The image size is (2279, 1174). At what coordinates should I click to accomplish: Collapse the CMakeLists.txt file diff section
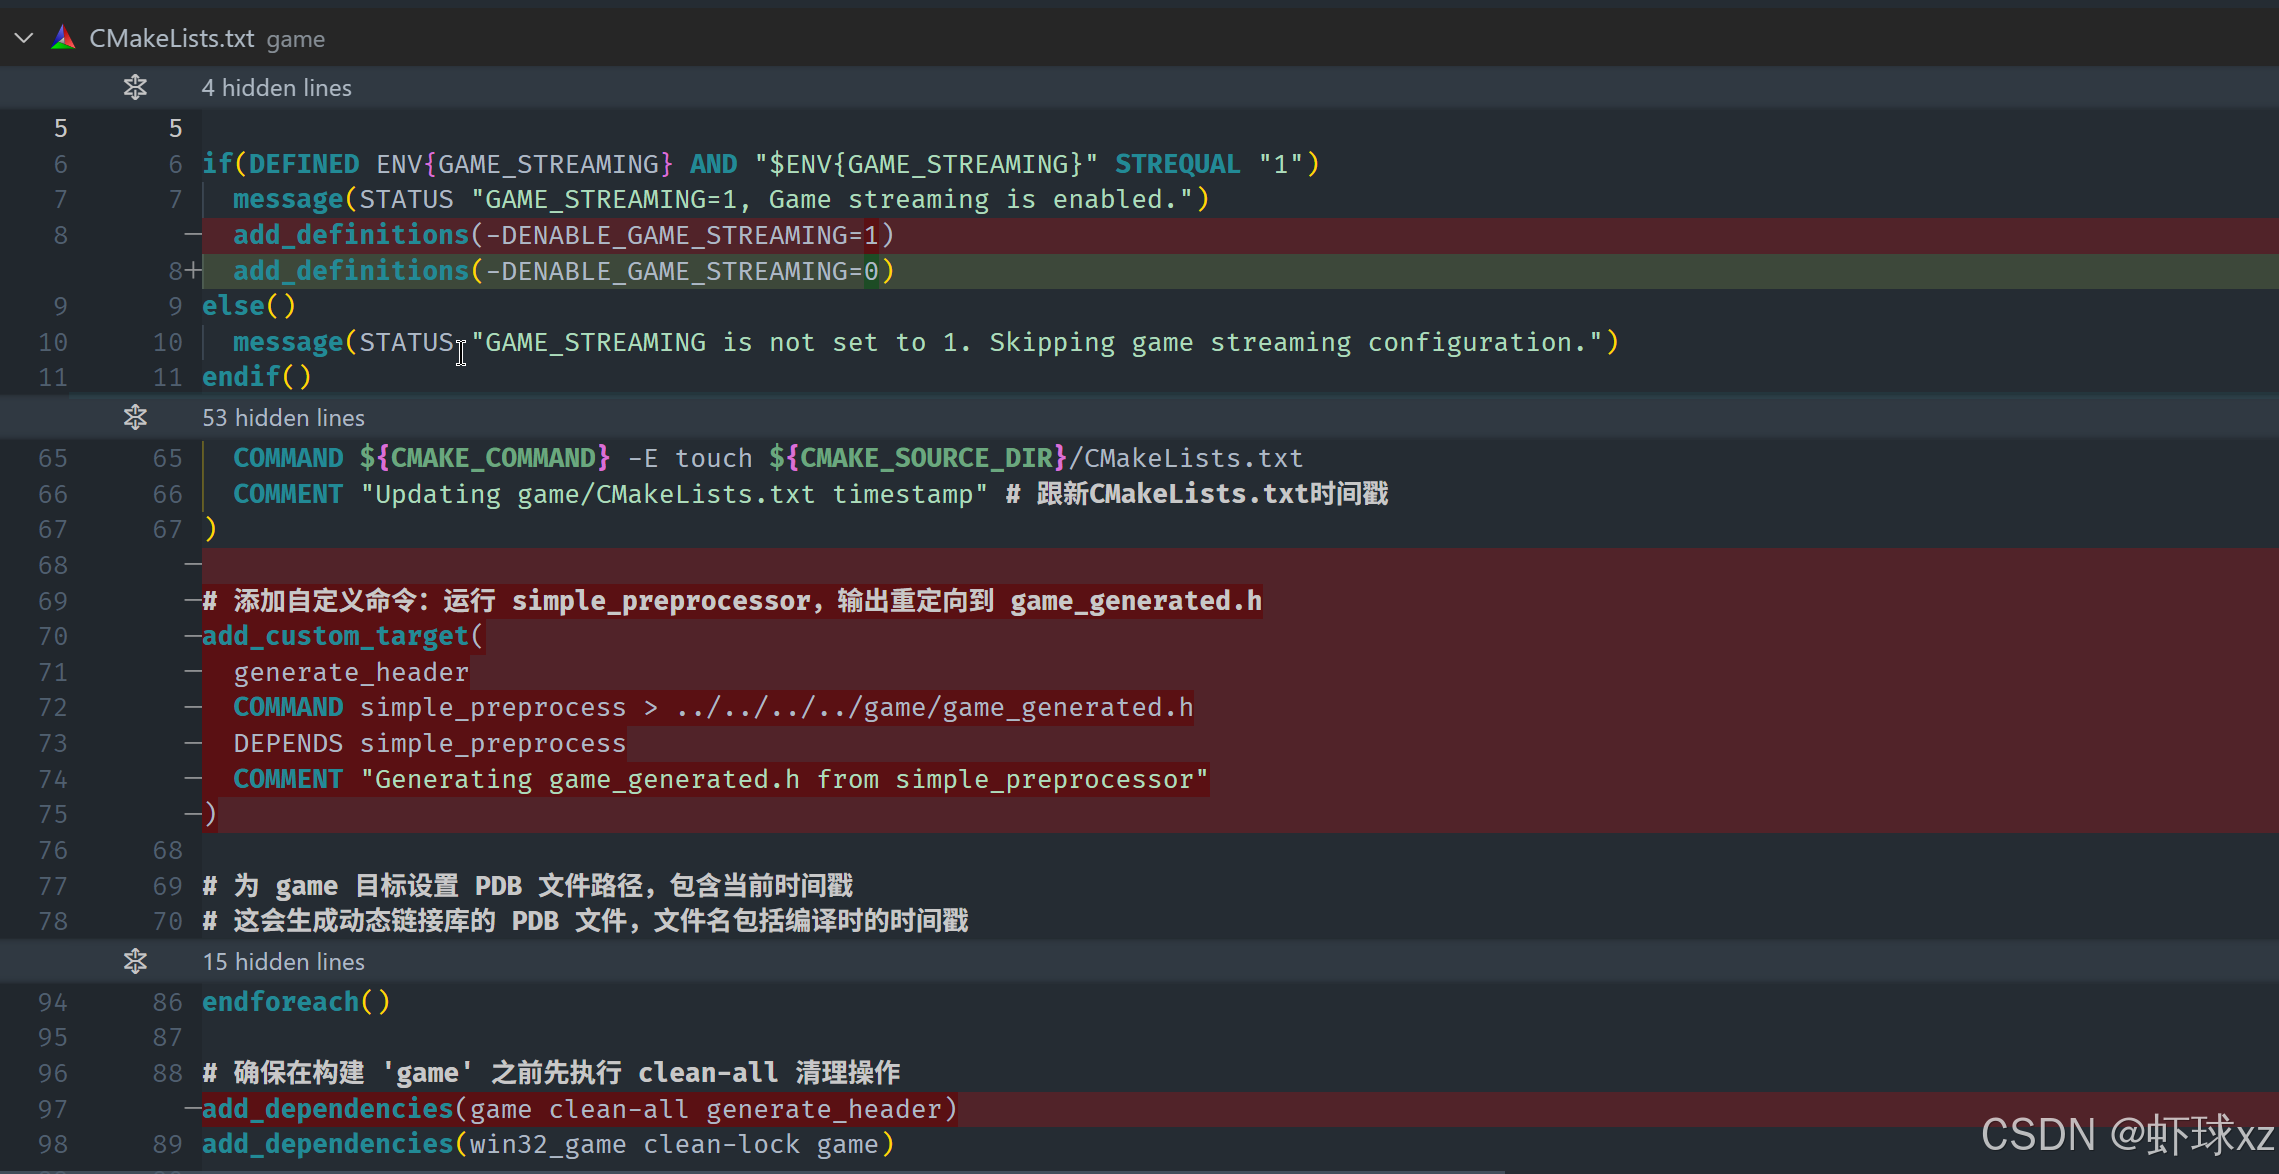[x=24, y=38]
